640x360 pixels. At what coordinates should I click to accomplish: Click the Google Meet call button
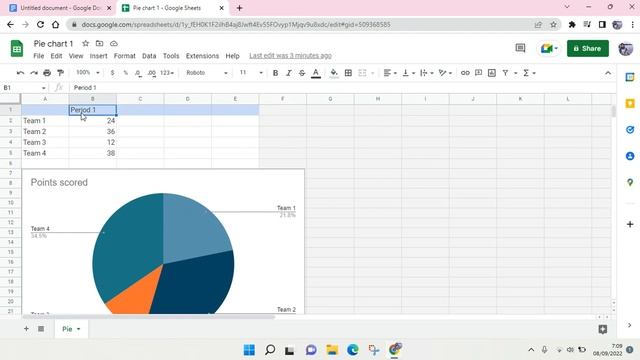pyautogui.click(x=549, y=49)
